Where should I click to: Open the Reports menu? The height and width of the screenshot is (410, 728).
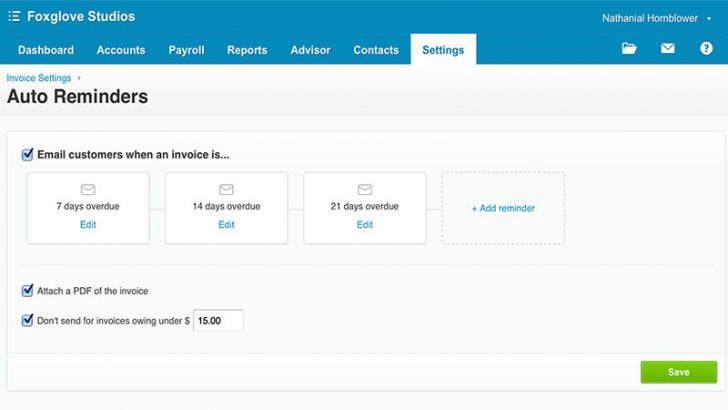point(247,50)
